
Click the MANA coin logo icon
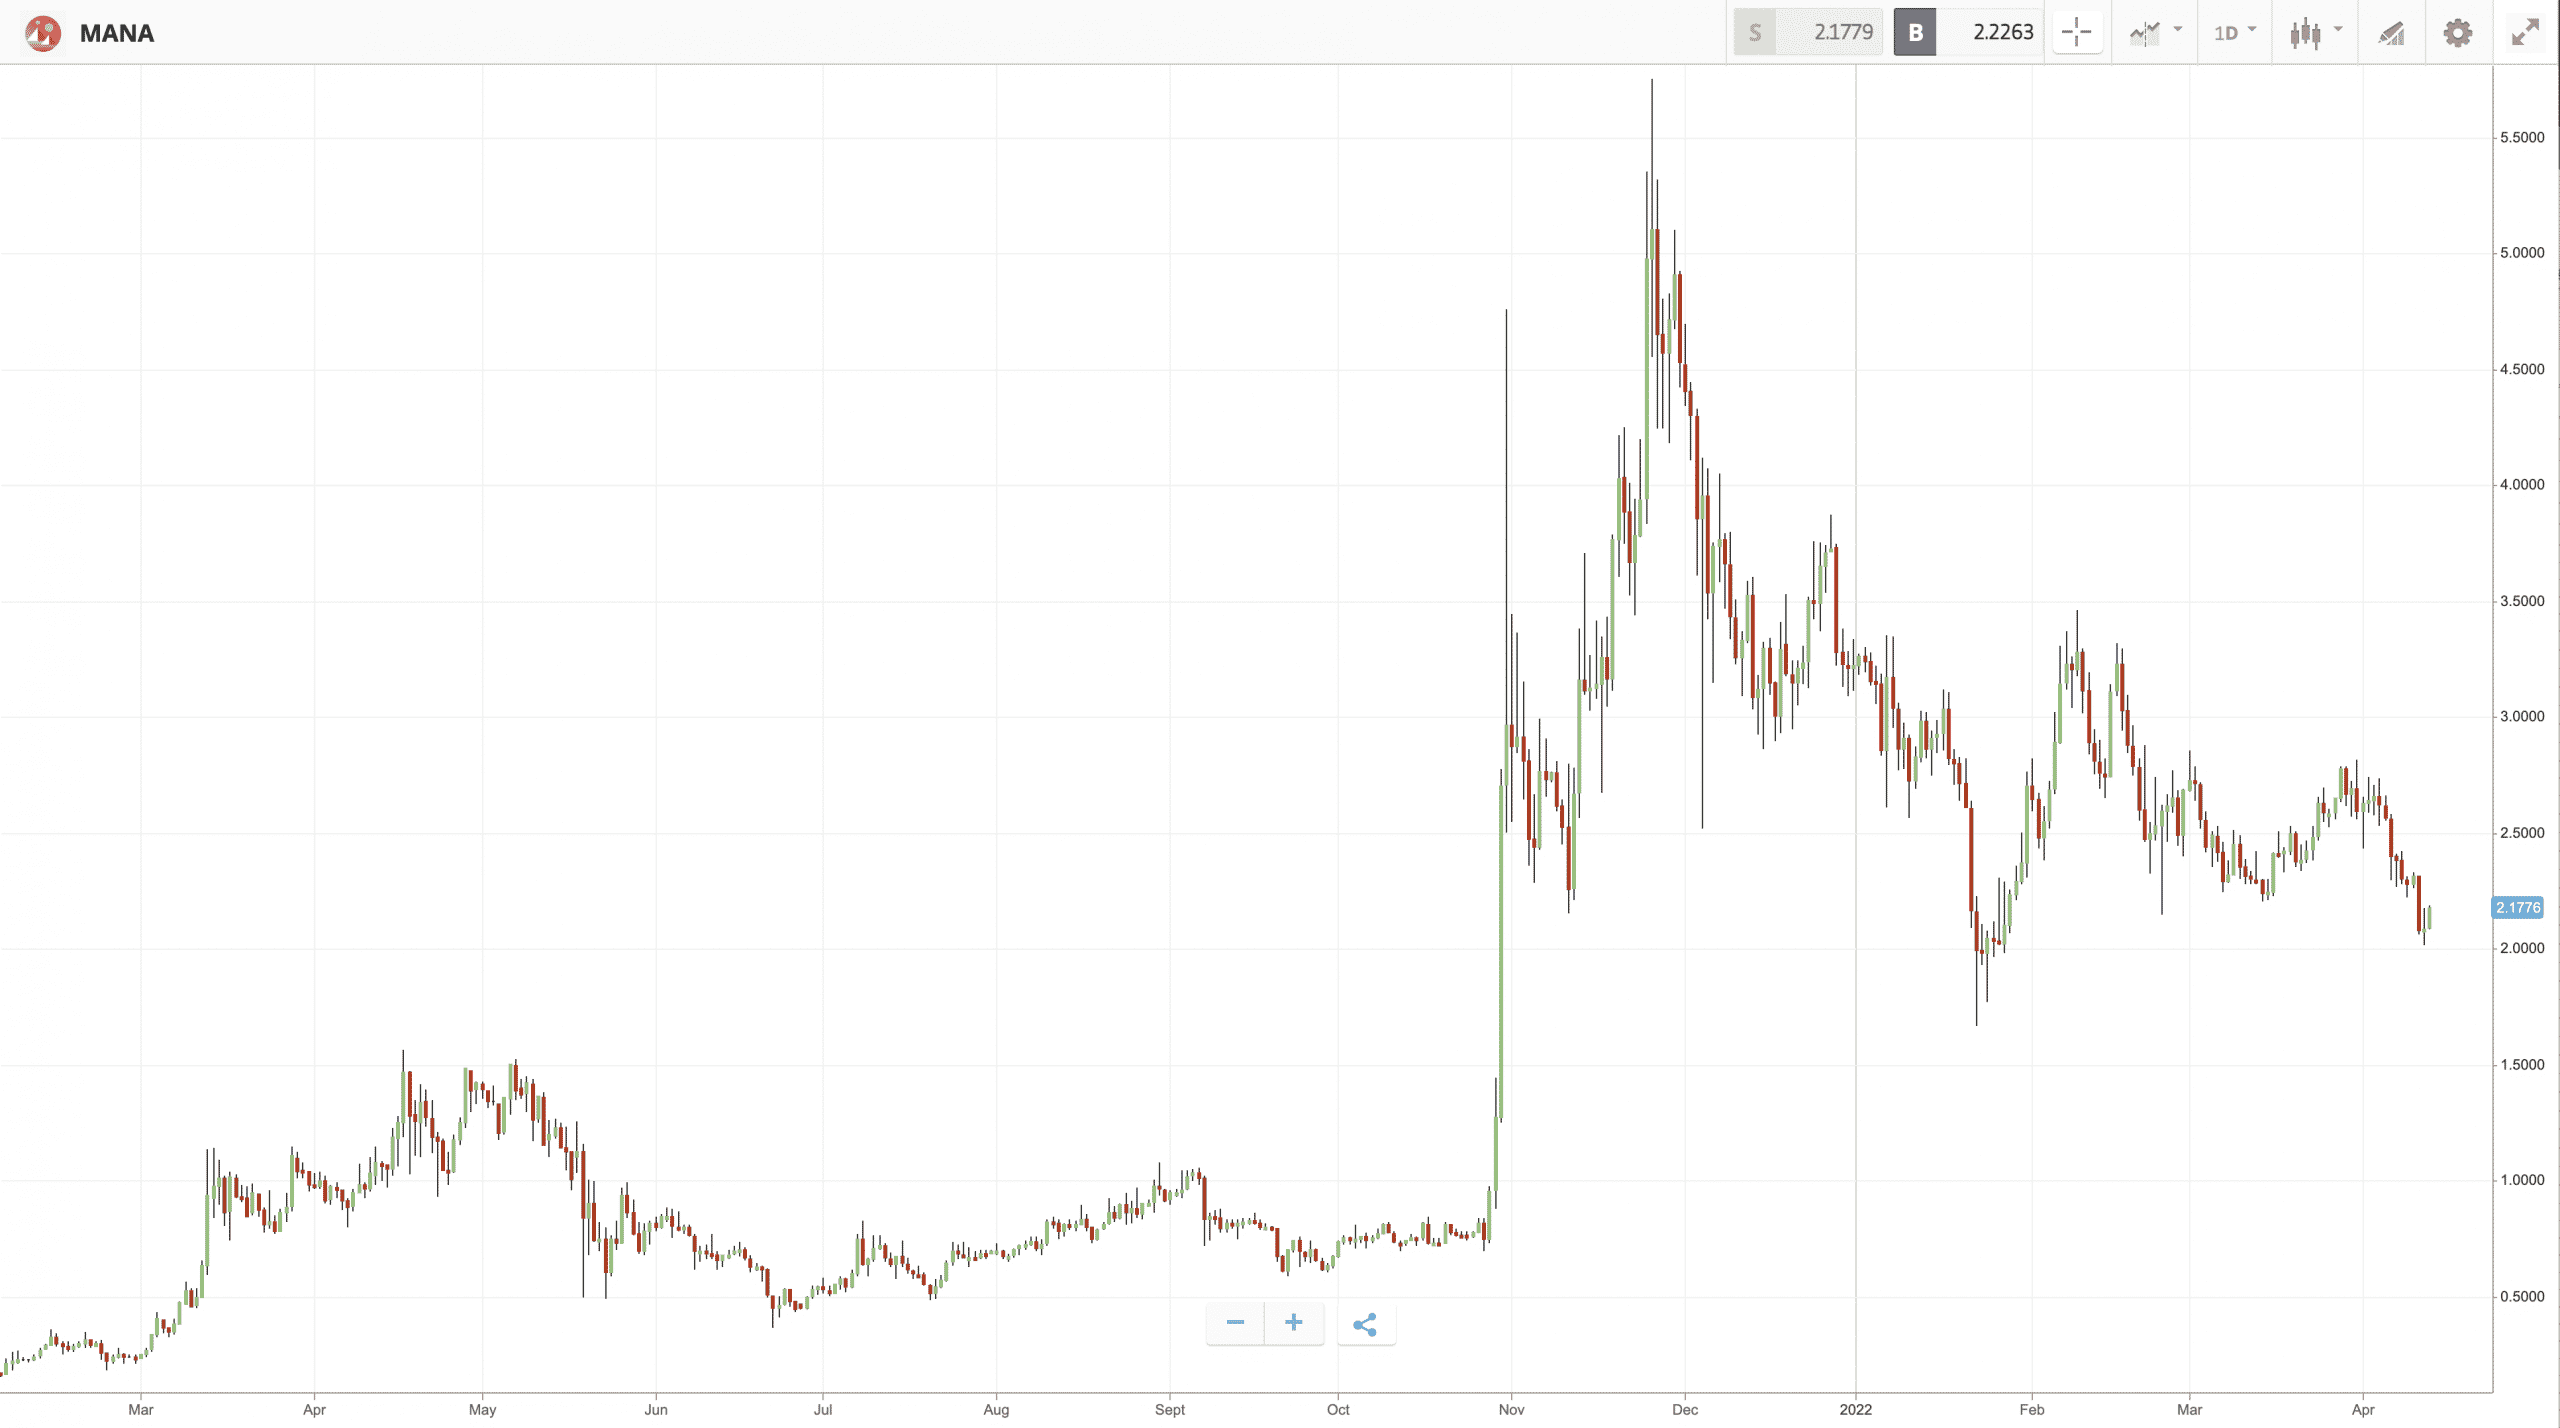pos(43,33)
